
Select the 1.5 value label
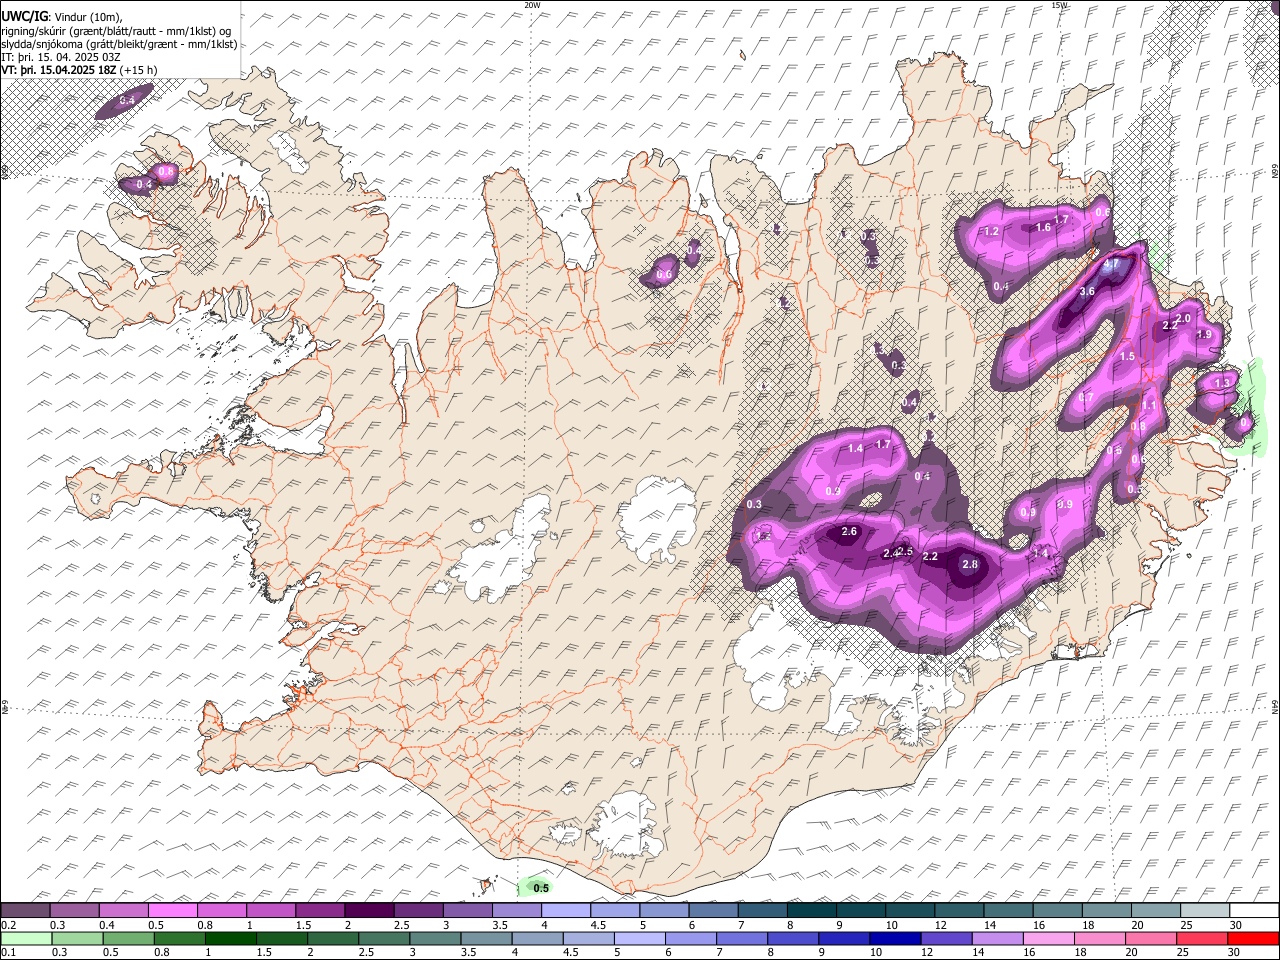tap(1127, 356)
